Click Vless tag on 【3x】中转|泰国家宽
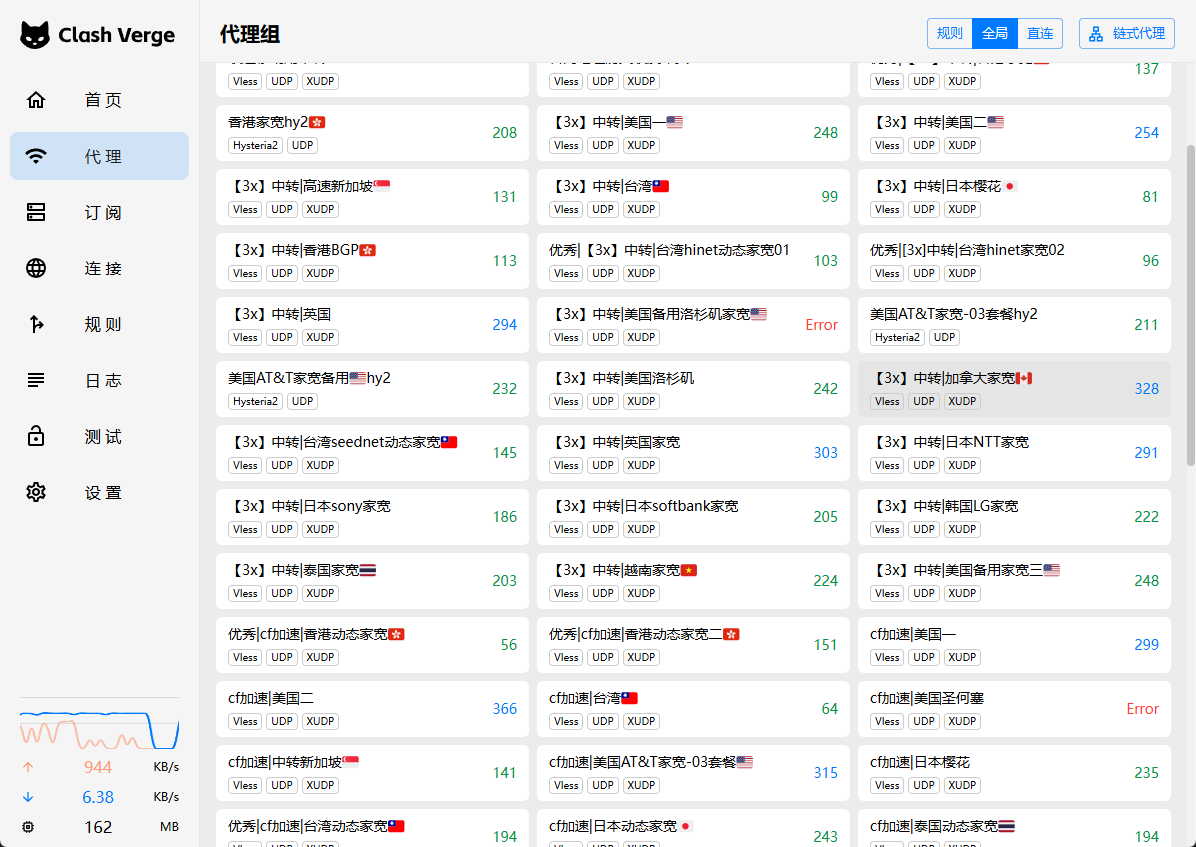Image resolution: width=1196 pixels, height=847 pixels. tap(245, 593)
